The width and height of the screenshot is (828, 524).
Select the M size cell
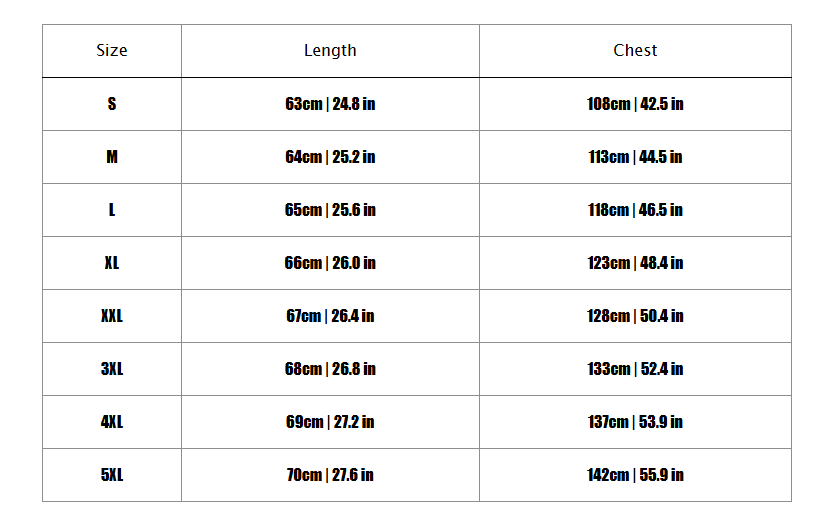112,157
